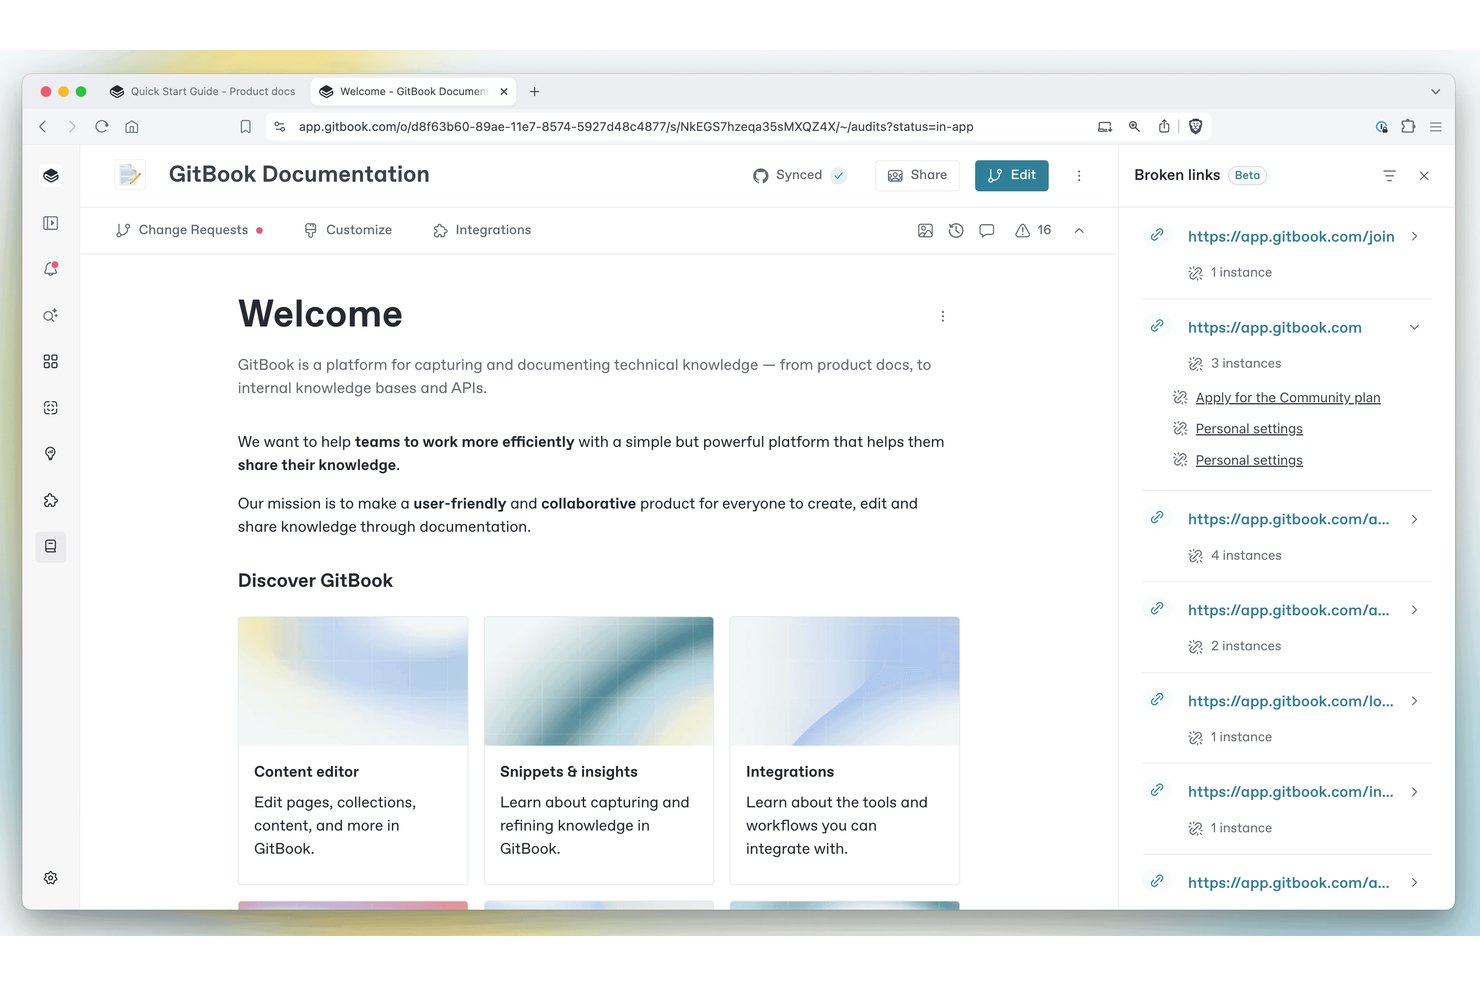Close the Broken links panel
This screenshot has height=987, width=1480.
1424,175
